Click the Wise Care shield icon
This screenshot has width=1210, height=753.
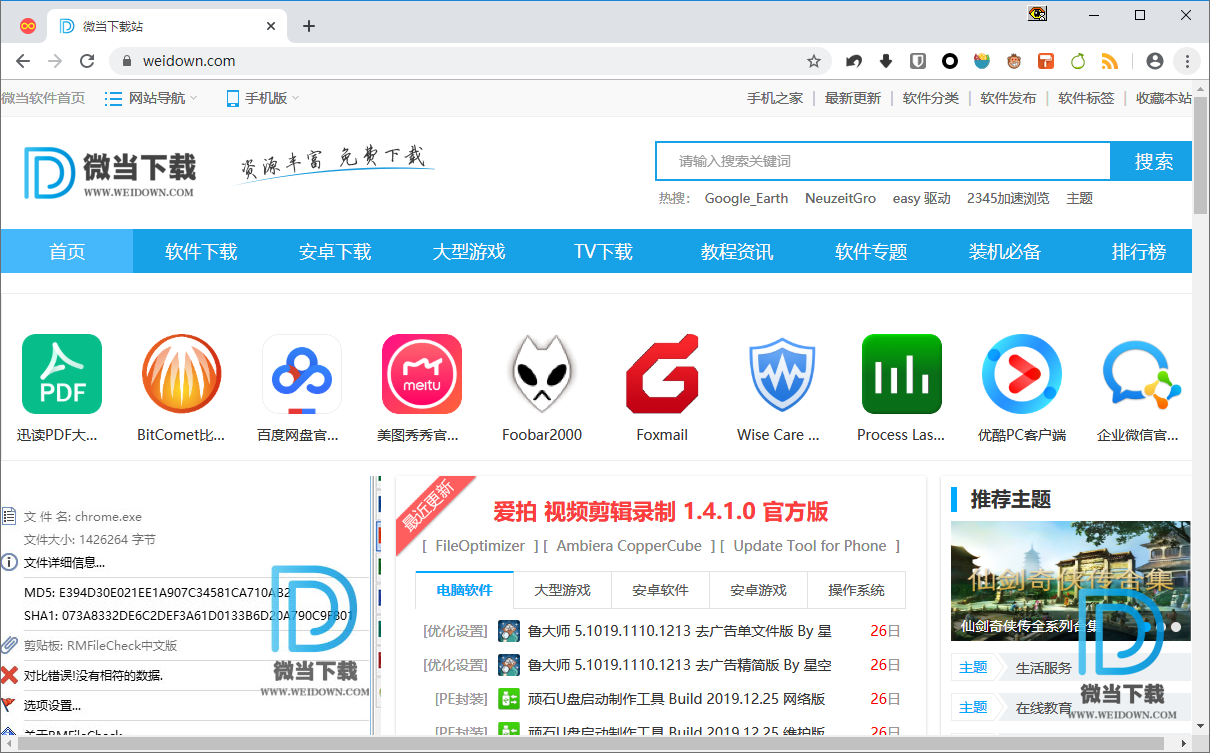pyautogui.click(x=781, y=374)
